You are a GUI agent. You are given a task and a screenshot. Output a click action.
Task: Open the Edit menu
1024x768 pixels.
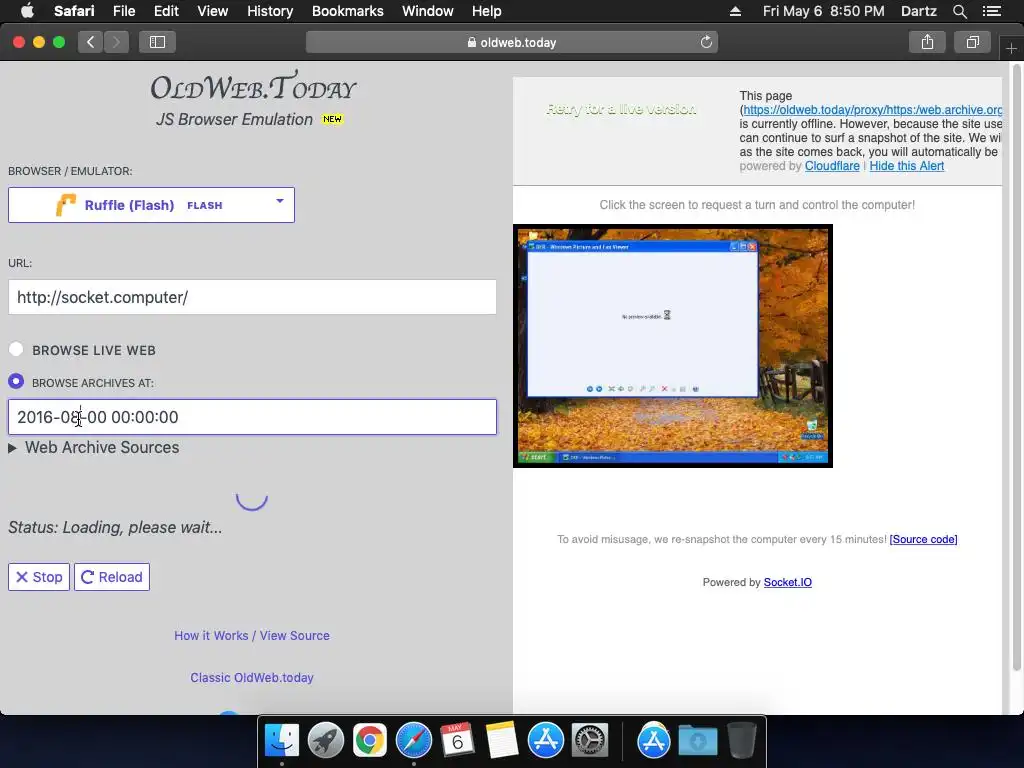pos(166,11)
